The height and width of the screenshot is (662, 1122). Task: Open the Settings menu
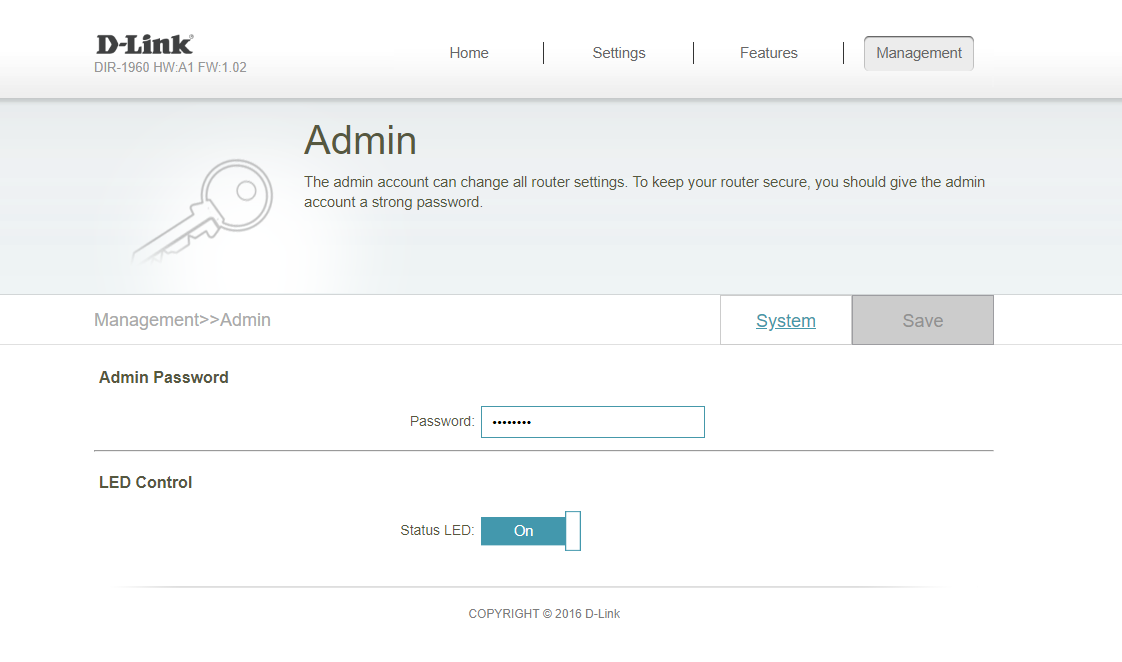(x=619, y=53)
